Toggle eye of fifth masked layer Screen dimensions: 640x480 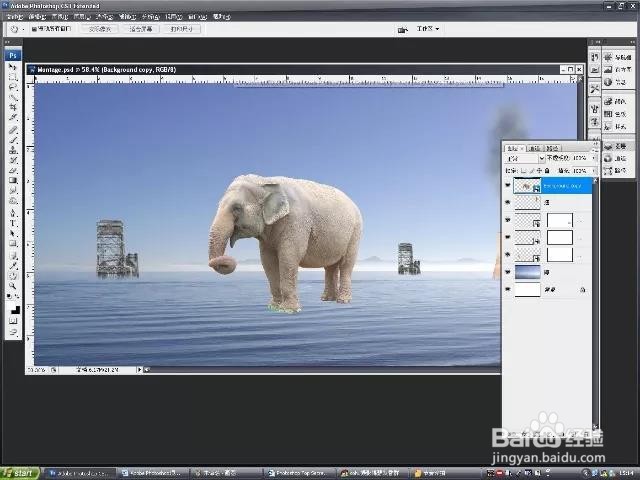pyautogui.click(x=508, y=254)
